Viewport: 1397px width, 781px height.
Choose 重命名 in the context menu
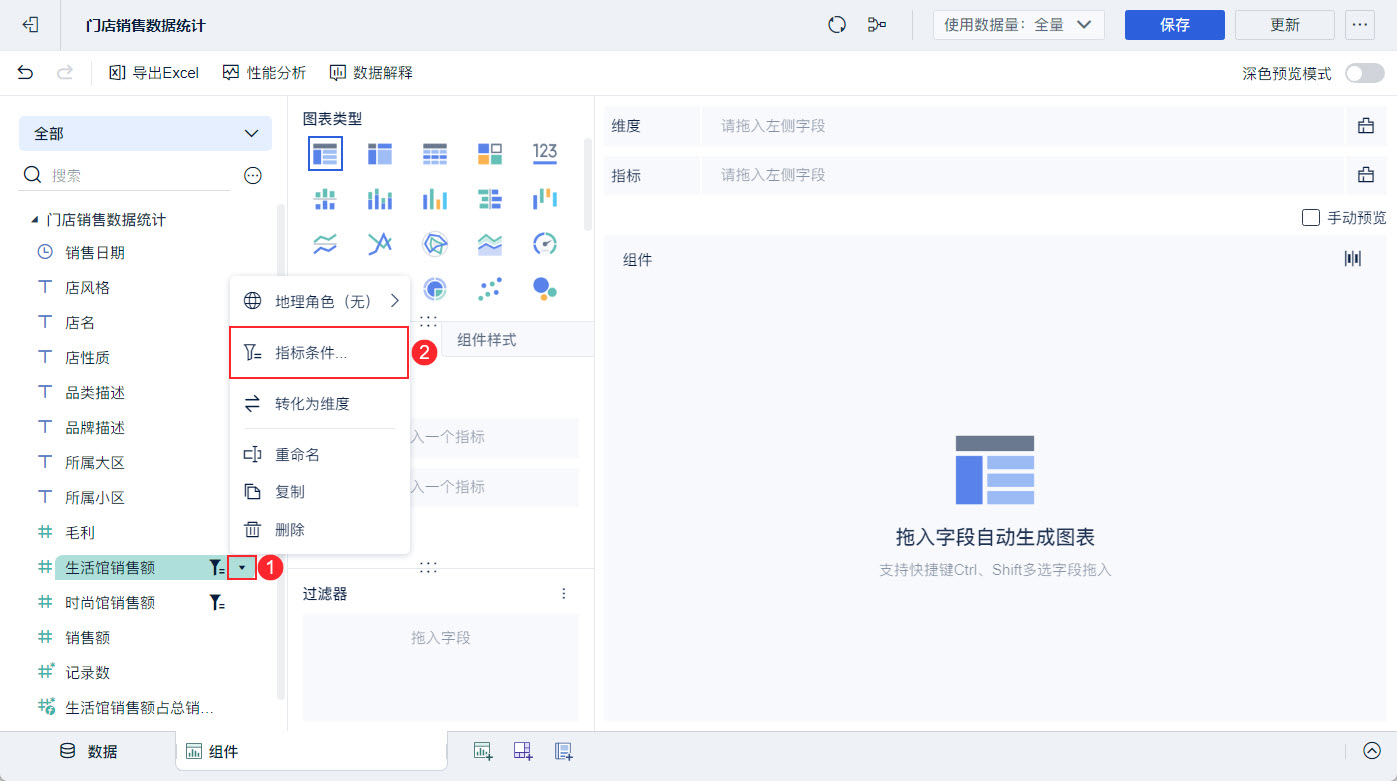pos(320,455)
